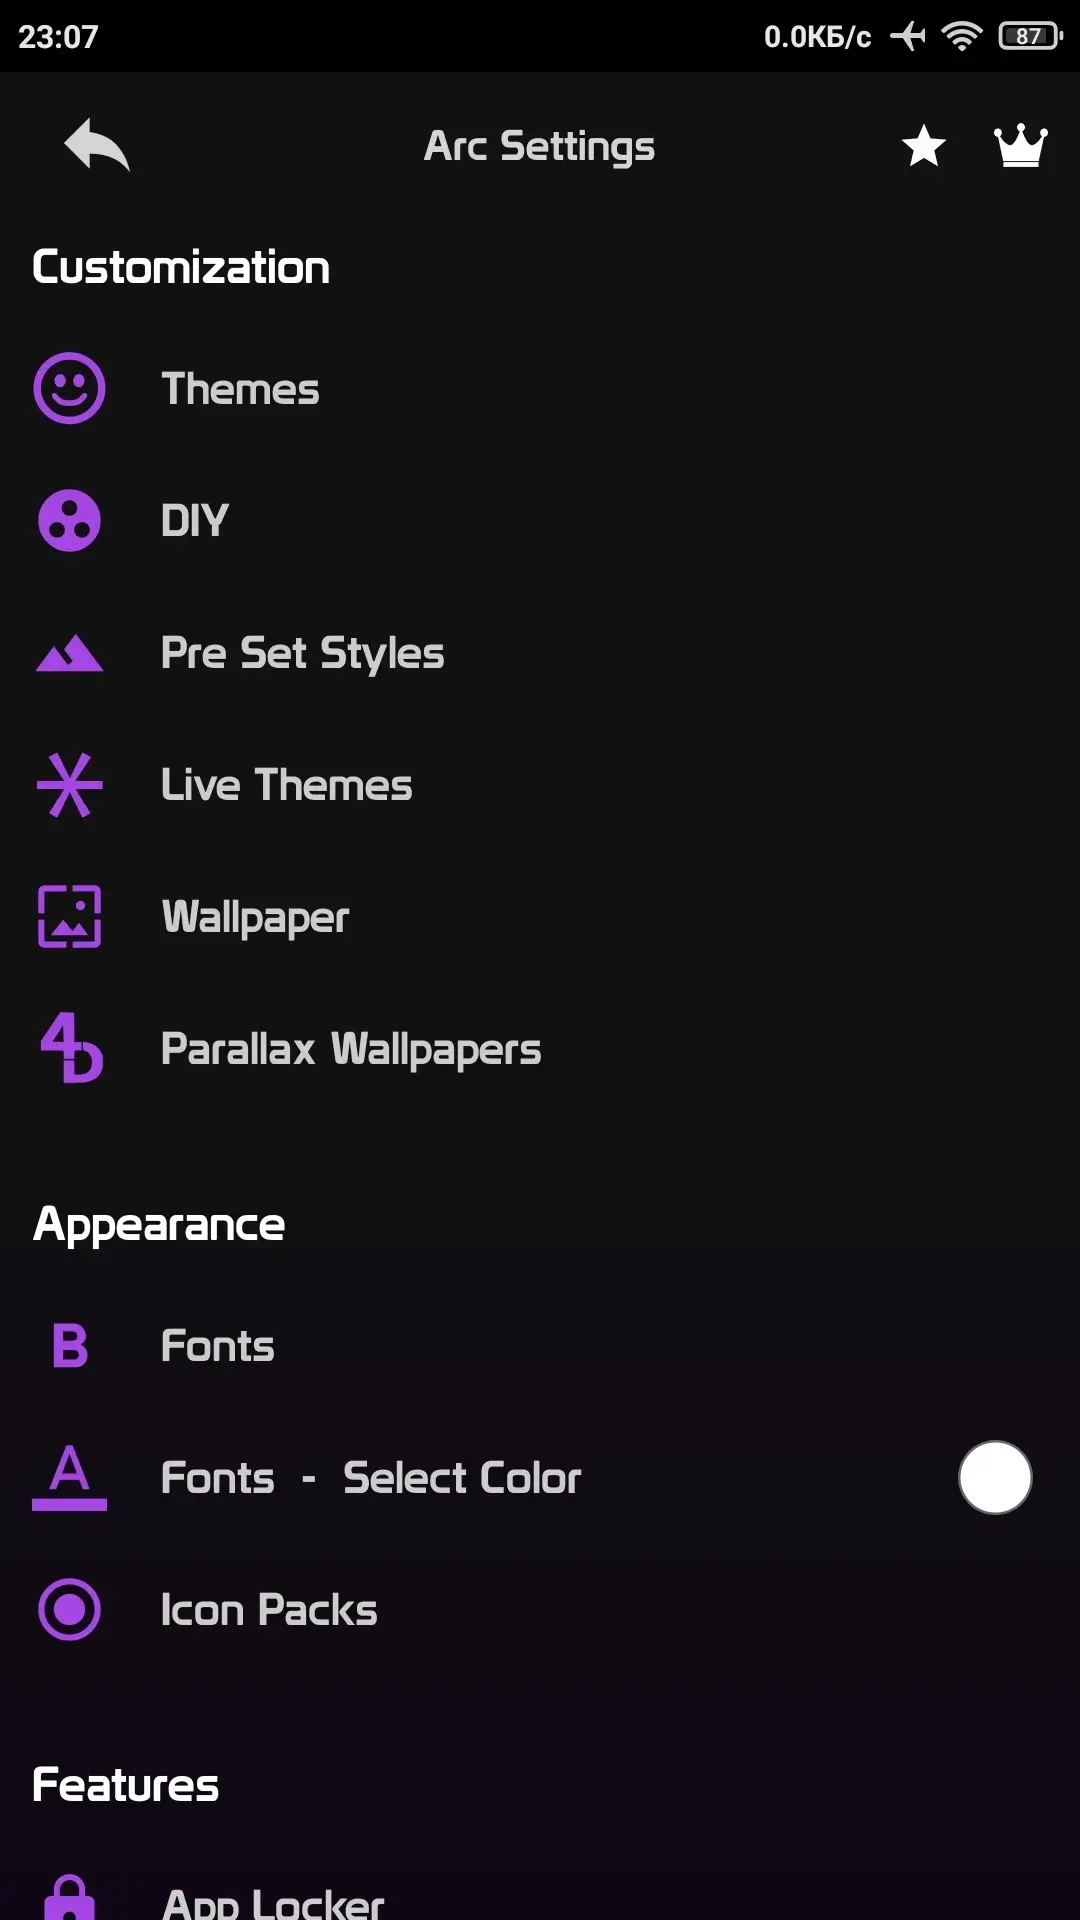This screenshot has width=1080, height=1920.
Task: Tap the 4D Parallax Wallpapers icon
Action: pos(71,1048)
